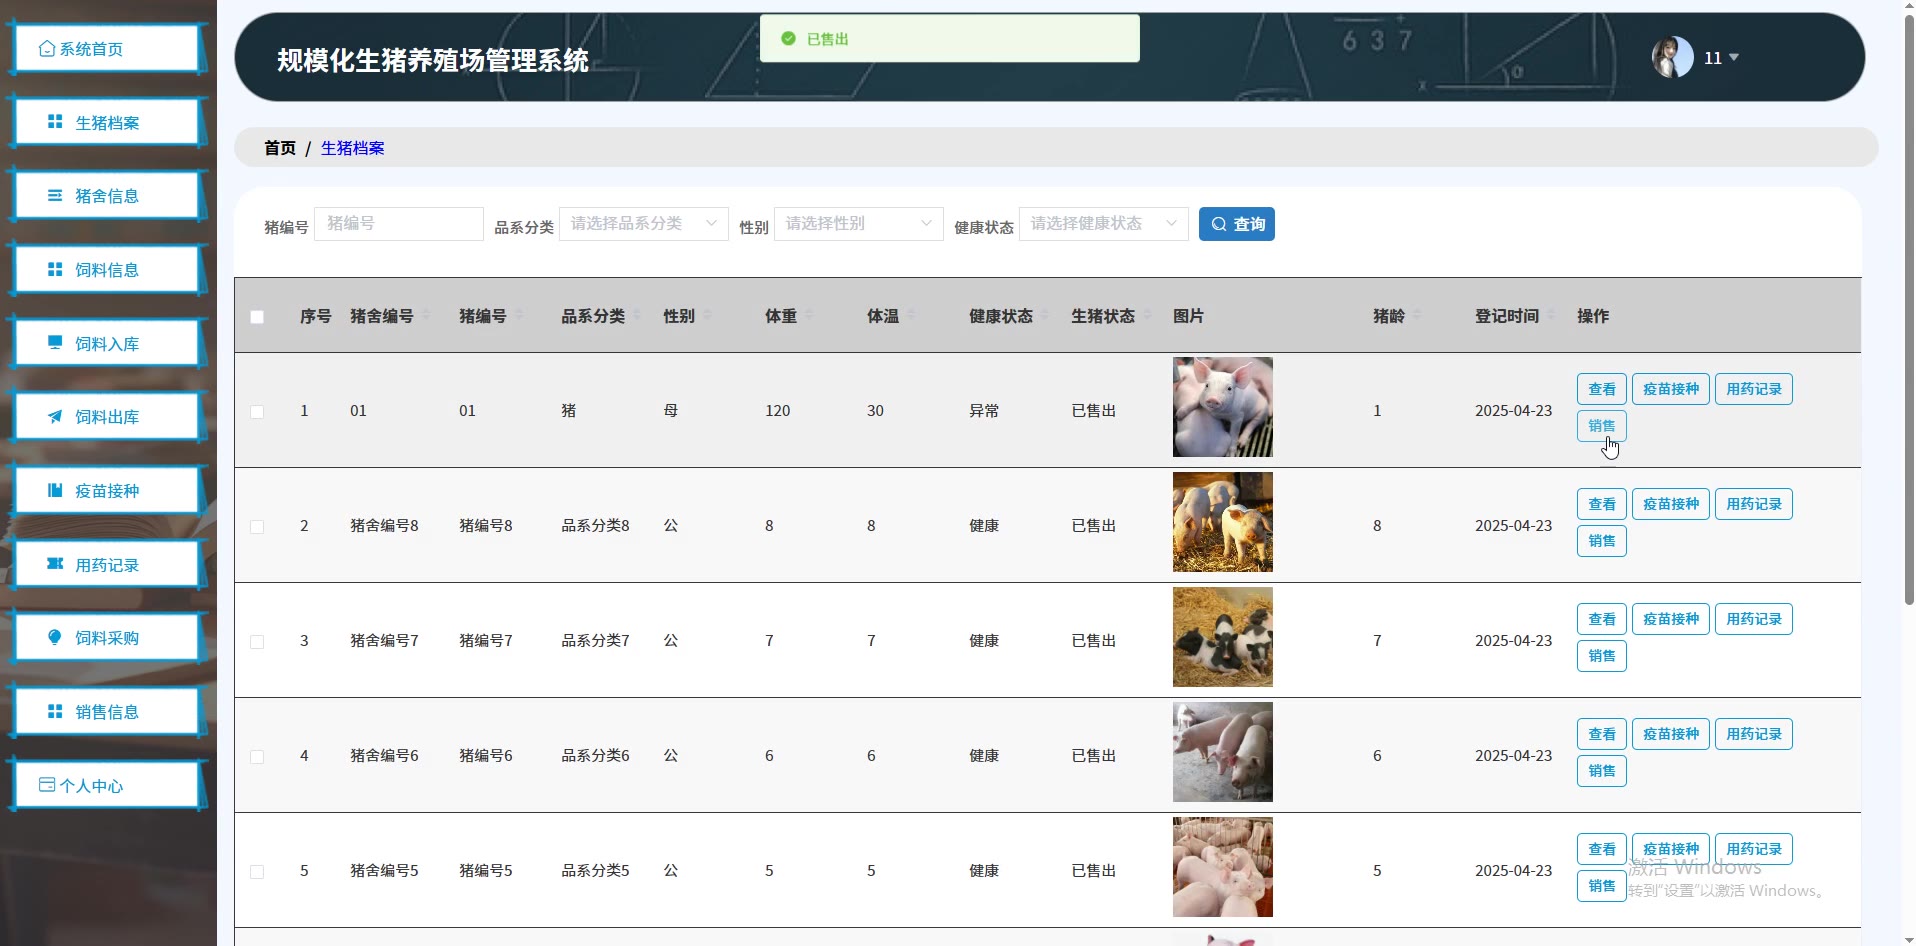Sort table by 登记时间 column arrows

click(1551, 316)
